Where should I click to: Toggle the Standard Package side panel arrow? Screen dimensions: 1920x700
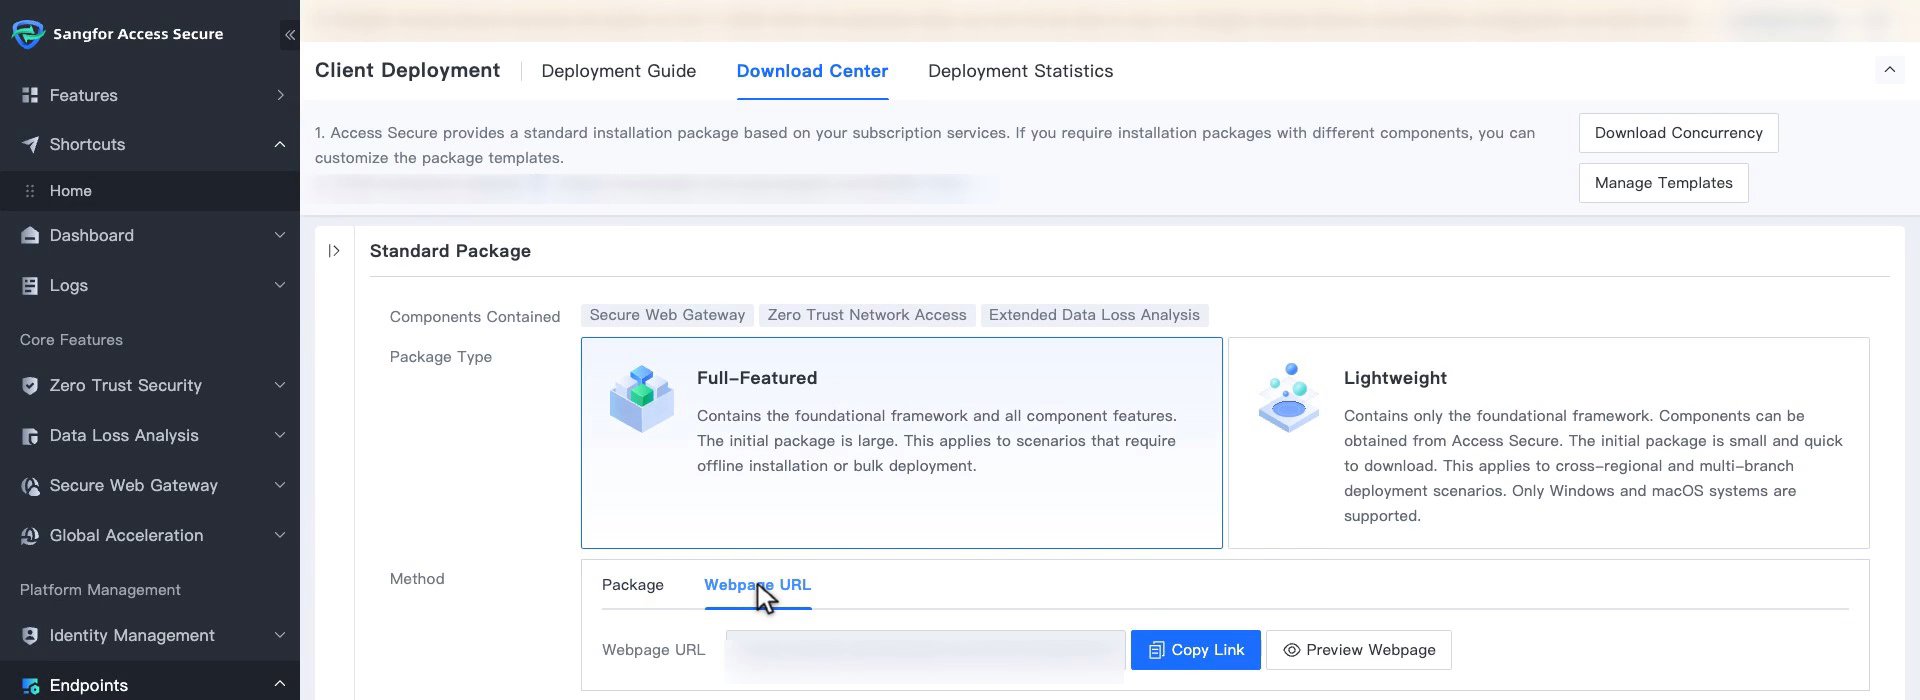(334, 251)
